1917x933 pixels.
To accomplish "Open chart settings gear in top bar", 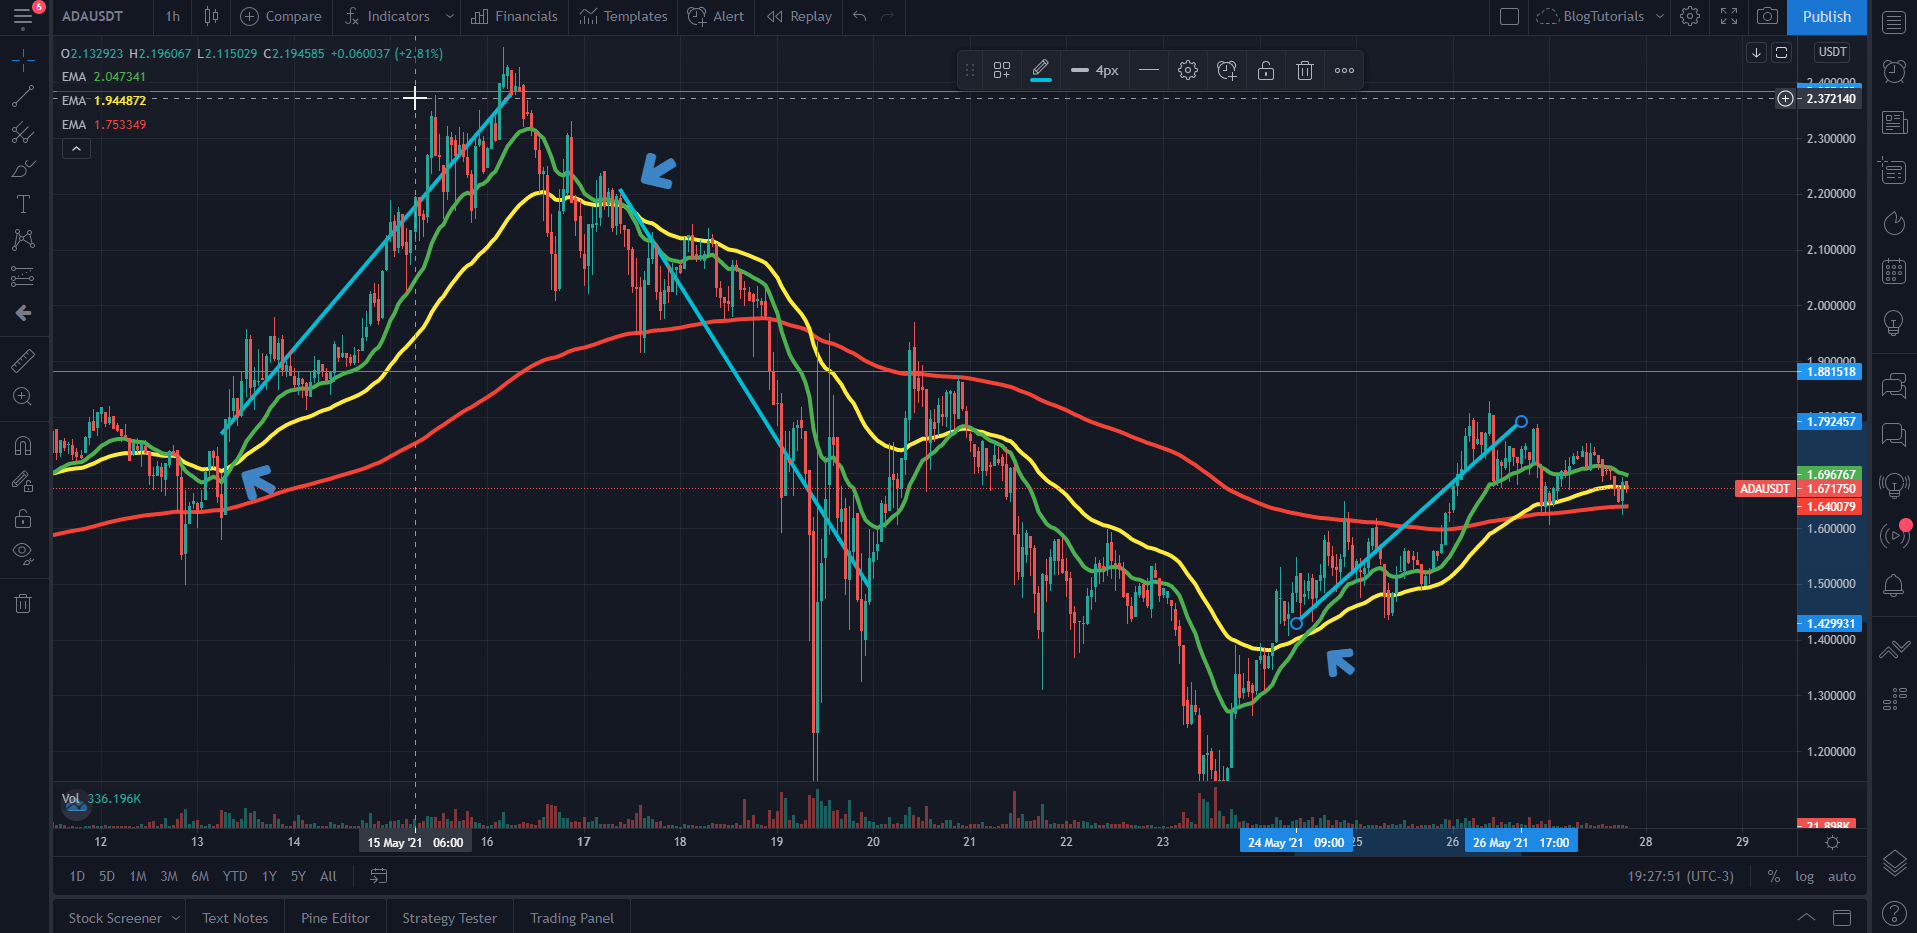I will [x=1690, y=16].
